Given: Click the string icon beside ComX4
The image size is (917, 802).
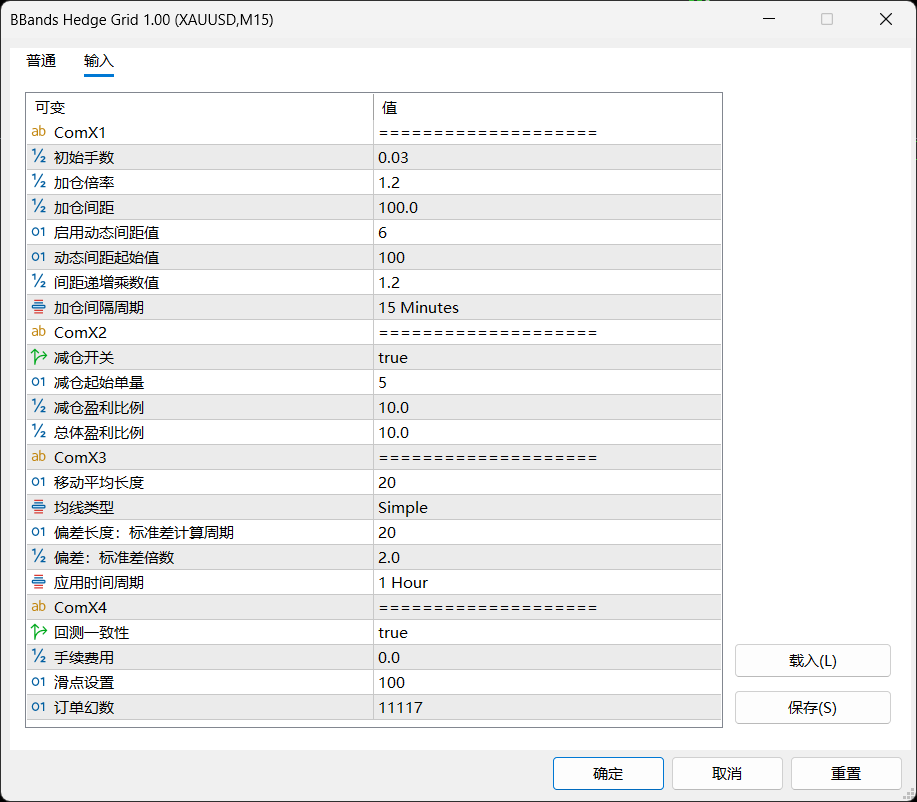Looking at the screenshot, I should (39, 607).
